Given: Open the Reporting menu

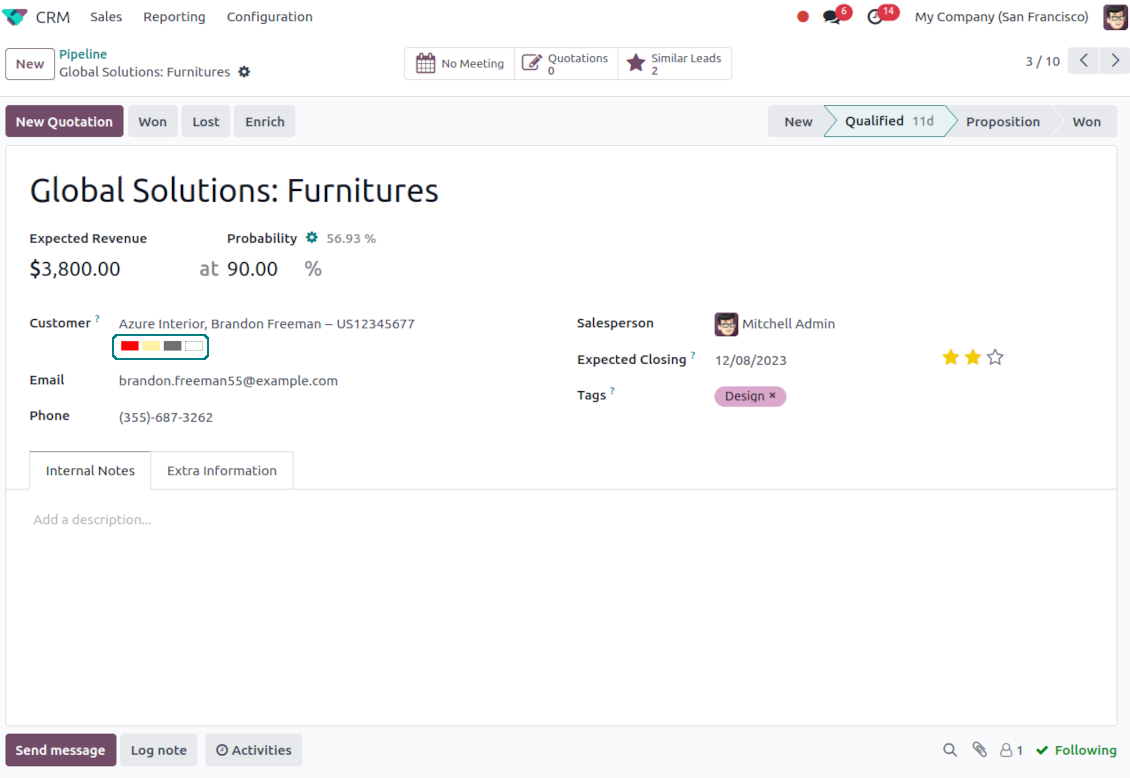Looking at the screenshot, I should click(x=174, y=17).
